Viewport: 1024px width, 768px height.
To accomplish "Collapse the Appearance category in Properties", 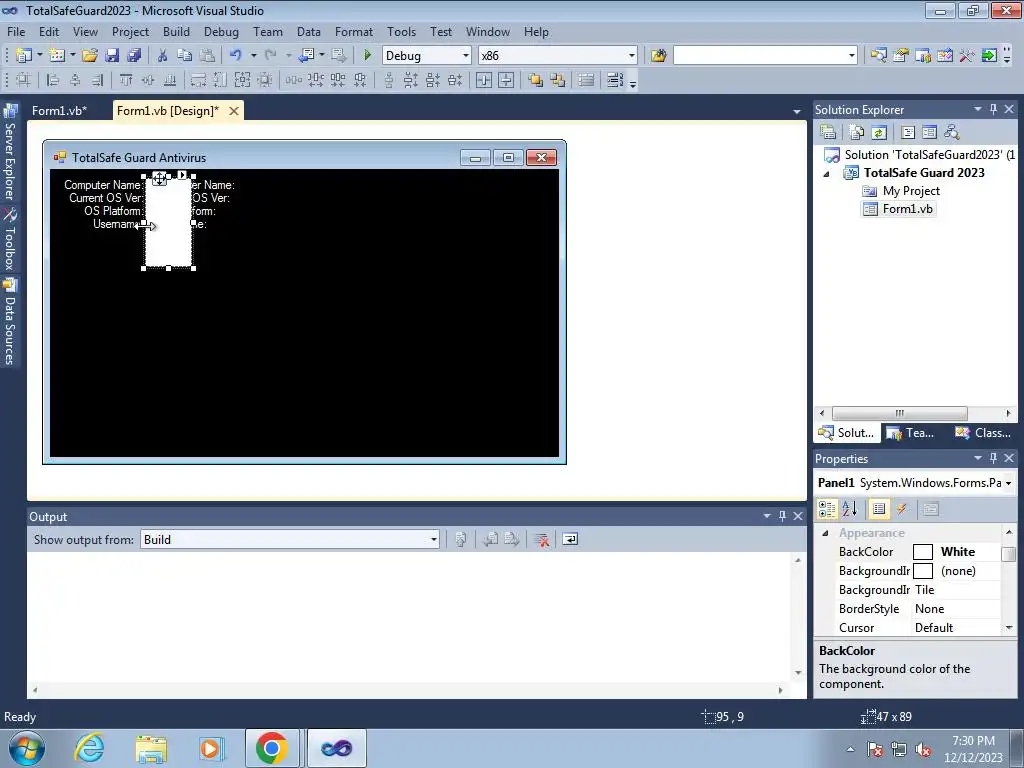I will (825, 533).
